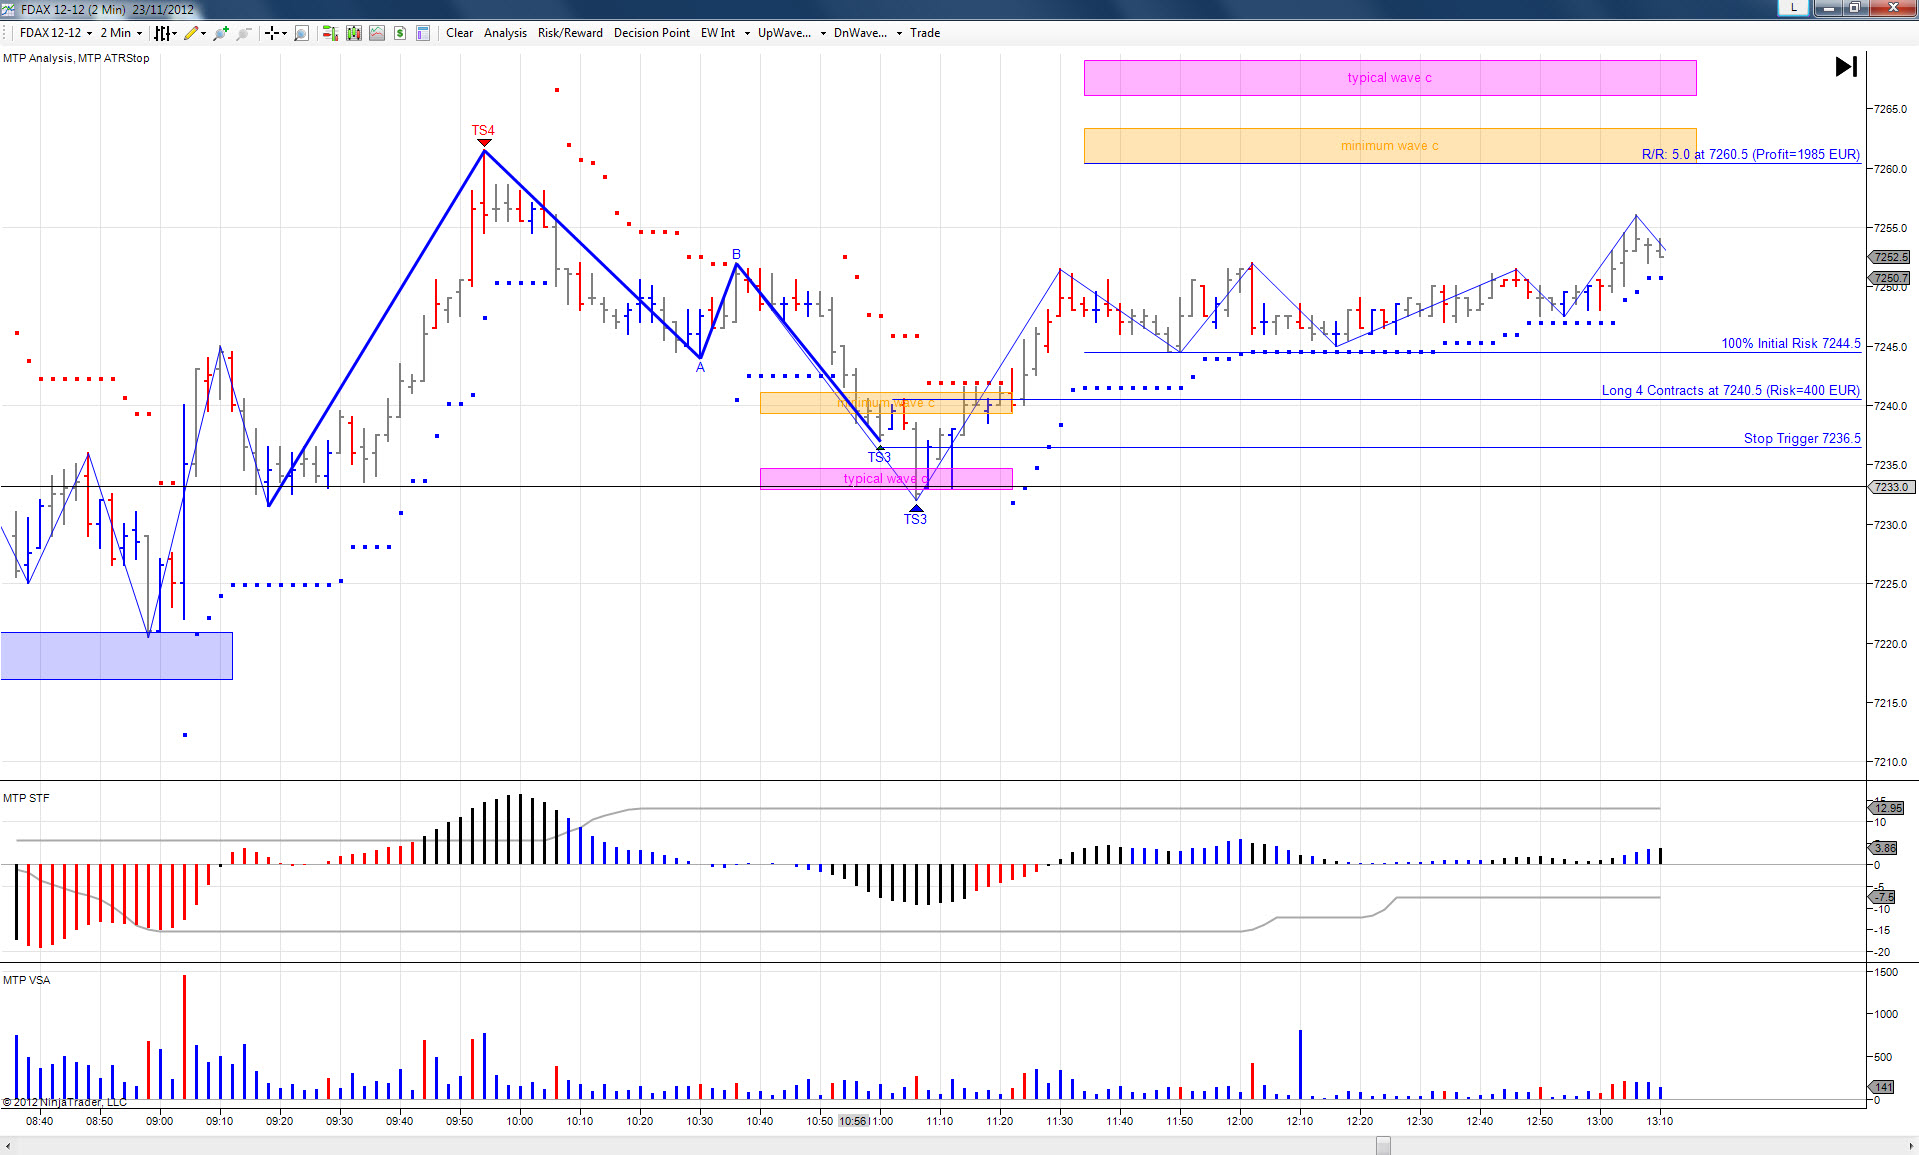Click the 7250.7 price marker on axis

click(1889, 278)
